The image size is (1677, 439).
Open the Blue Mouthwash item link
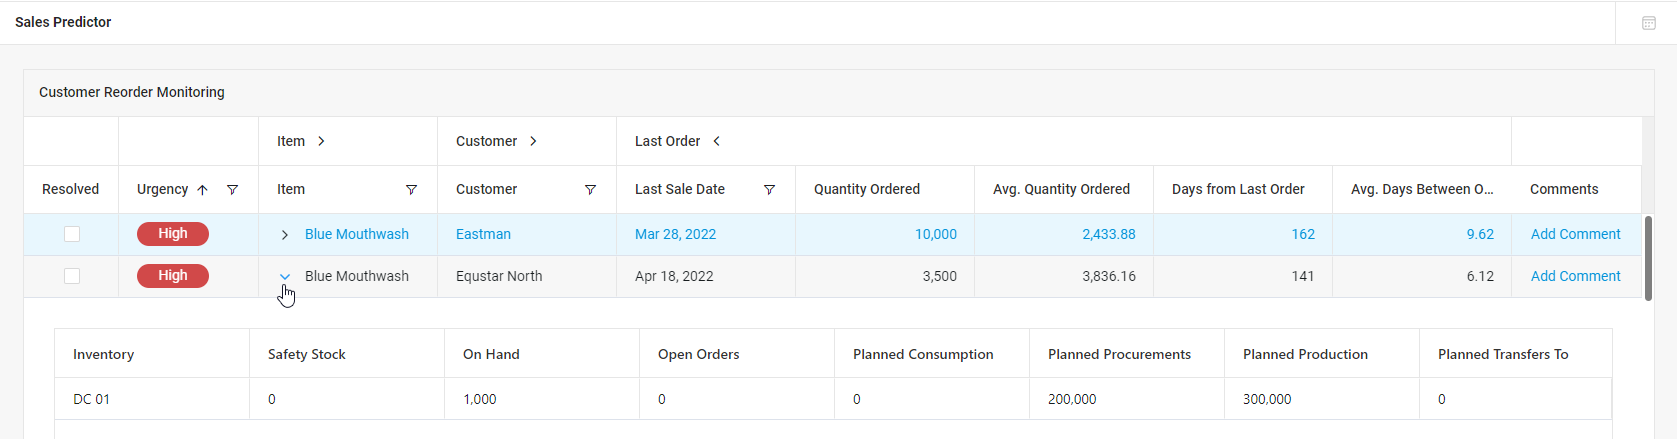point(356,234)
